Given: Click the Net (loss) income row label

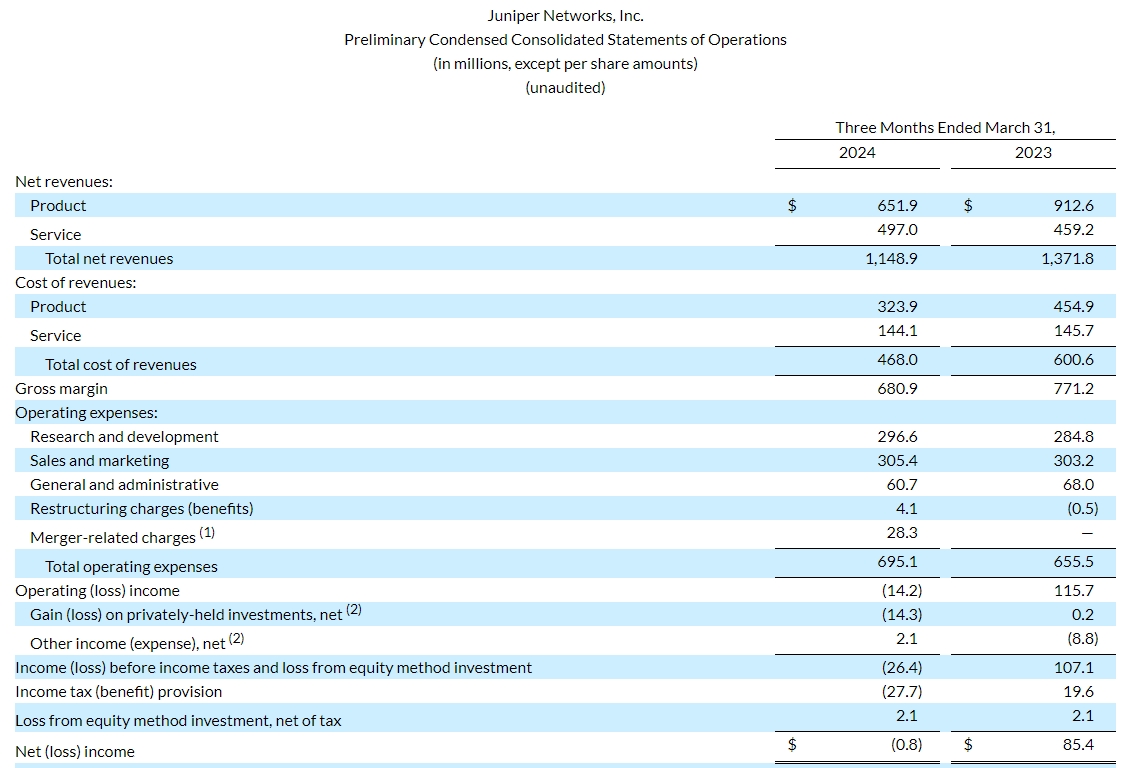Looking at the screenshot, I should (75, 752).
